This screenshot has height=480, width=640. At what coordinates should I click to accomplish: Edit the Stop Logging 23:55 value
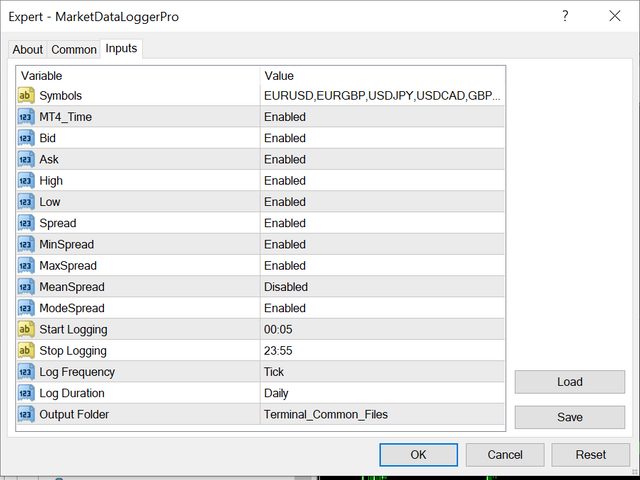(x=278, y=350)
